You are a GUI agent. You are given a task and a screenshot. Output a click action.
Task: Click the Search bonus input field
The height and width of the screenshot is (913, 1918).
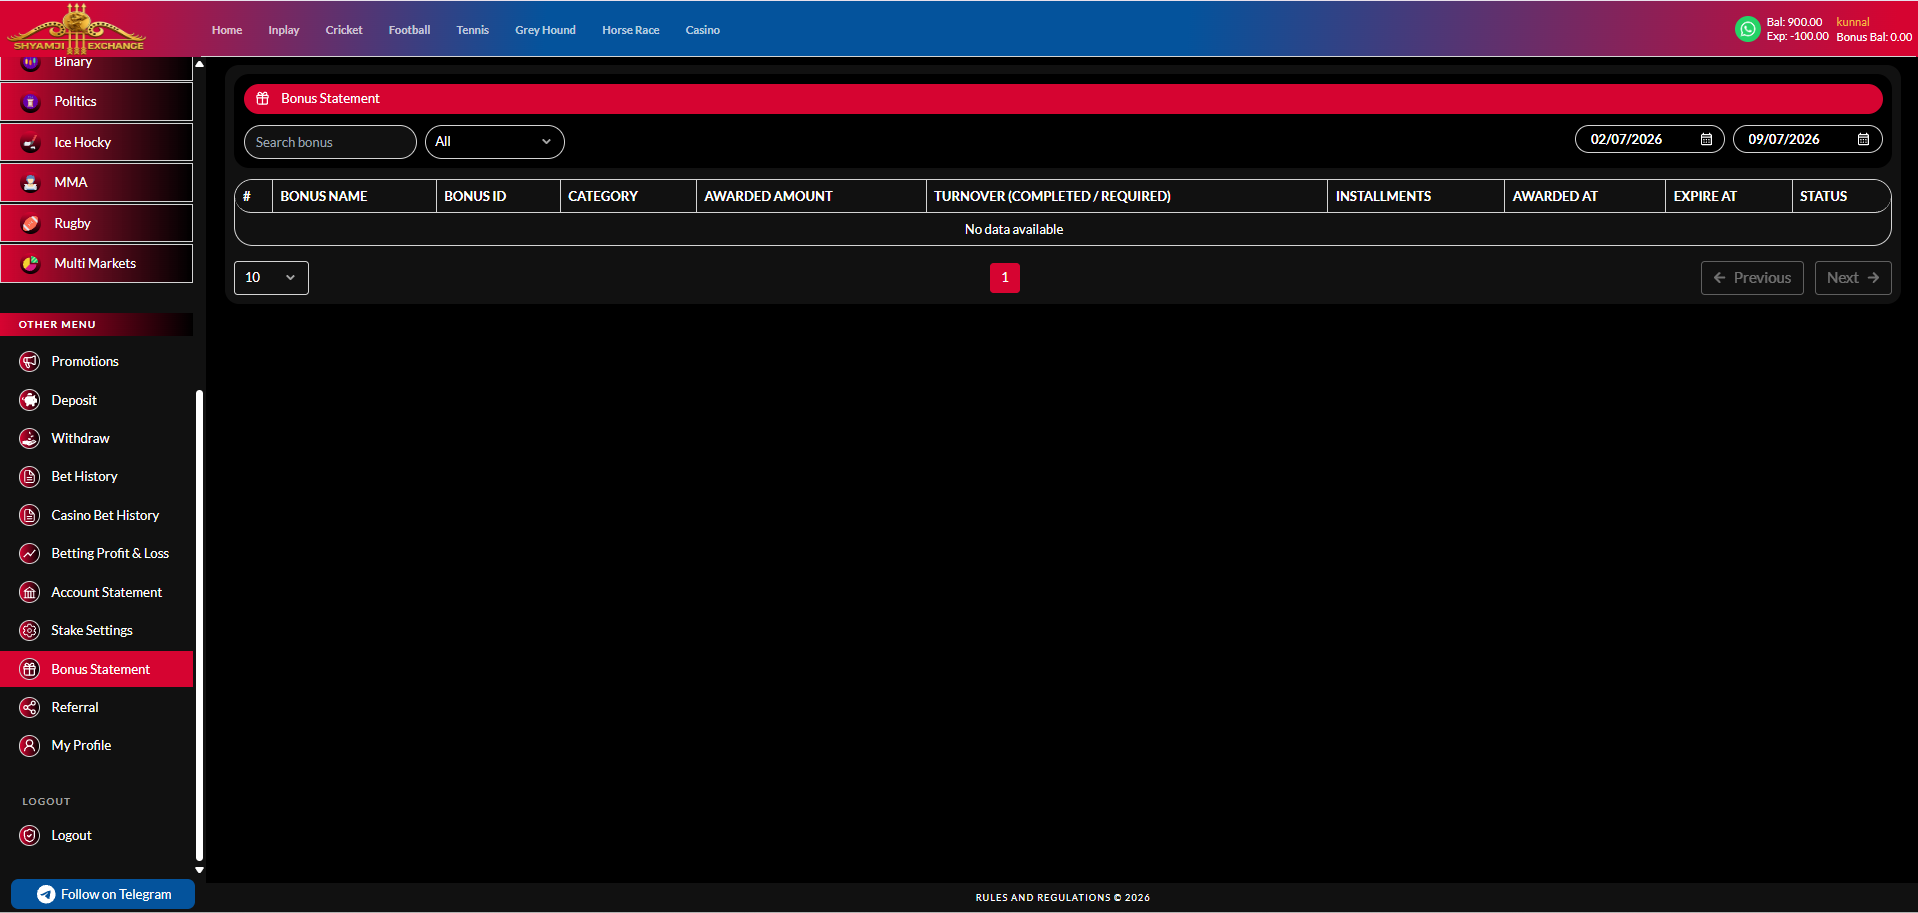pyautogui.click(x=330, y=142)
